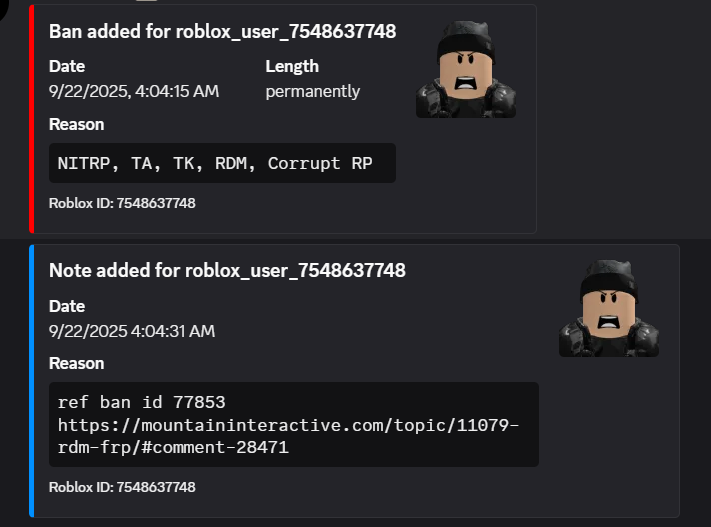Click the 'Ban added for roblox_user_7548637748' title
Screen dimensions: 711x527
pos(222,32)
